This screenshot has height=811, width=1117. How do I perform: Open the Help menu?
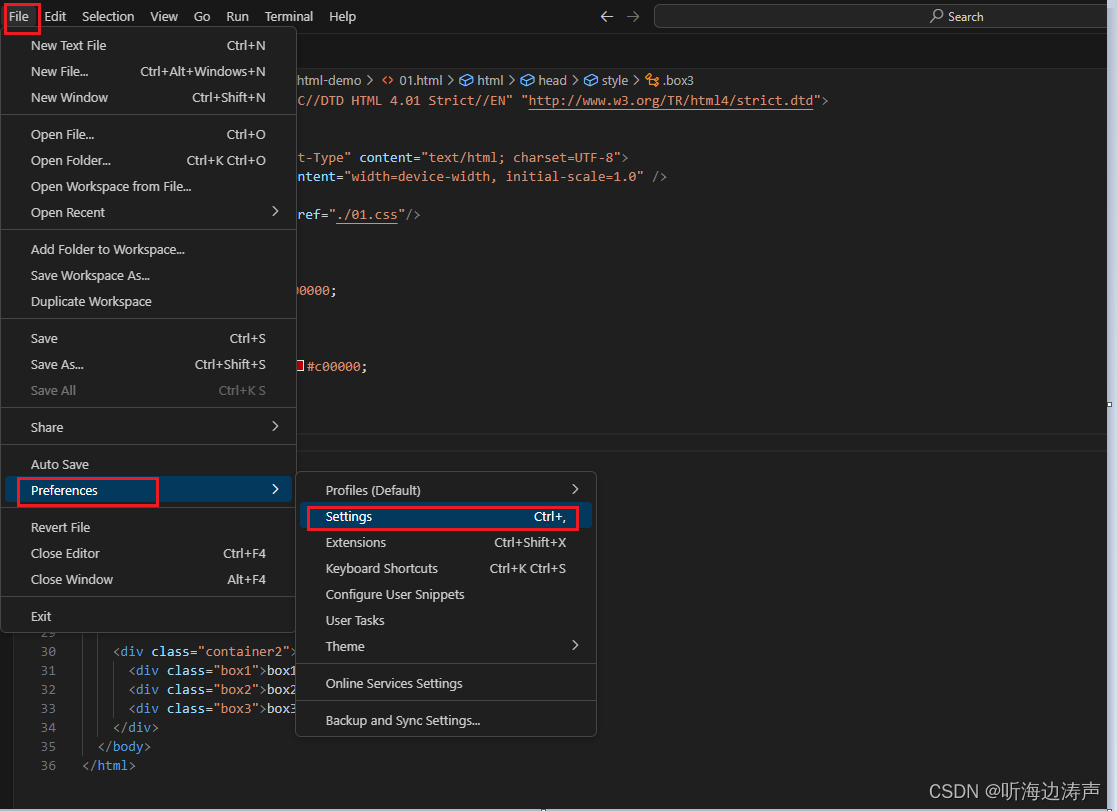pyautogui.click(x=342, y=16)
